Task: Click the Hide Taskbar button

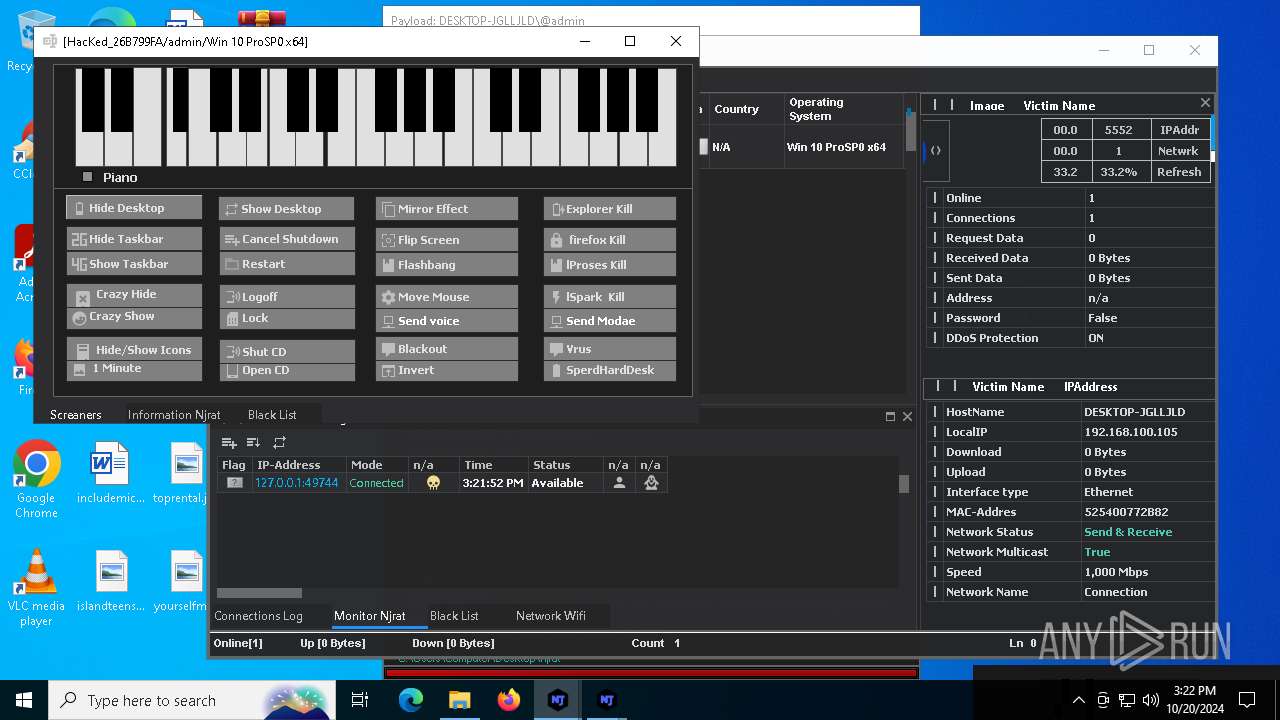Action: tap(134, 239)
